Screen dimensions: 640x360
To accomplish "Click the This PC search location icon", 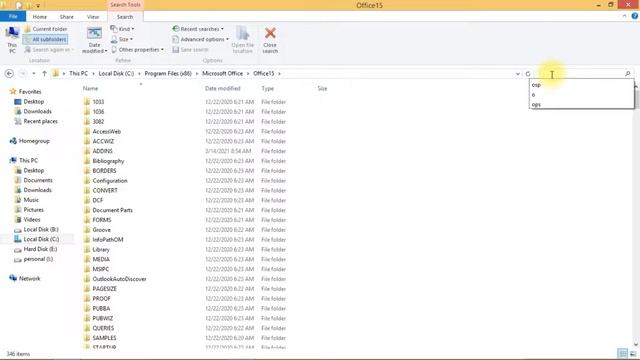I will pyautogui.click(x=12, y=40).
